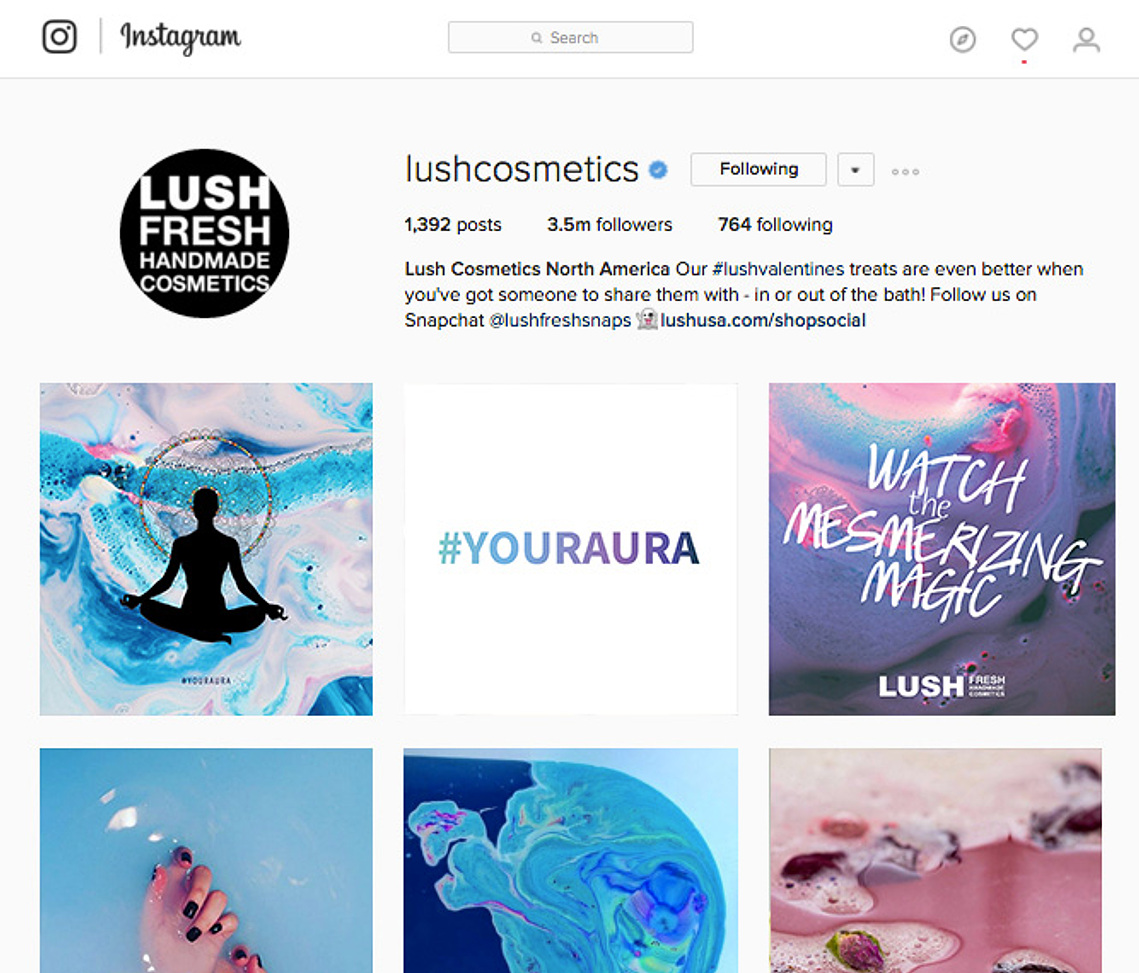
Task: Open the blue swirling bath bomb post
Action: (570, 860)
